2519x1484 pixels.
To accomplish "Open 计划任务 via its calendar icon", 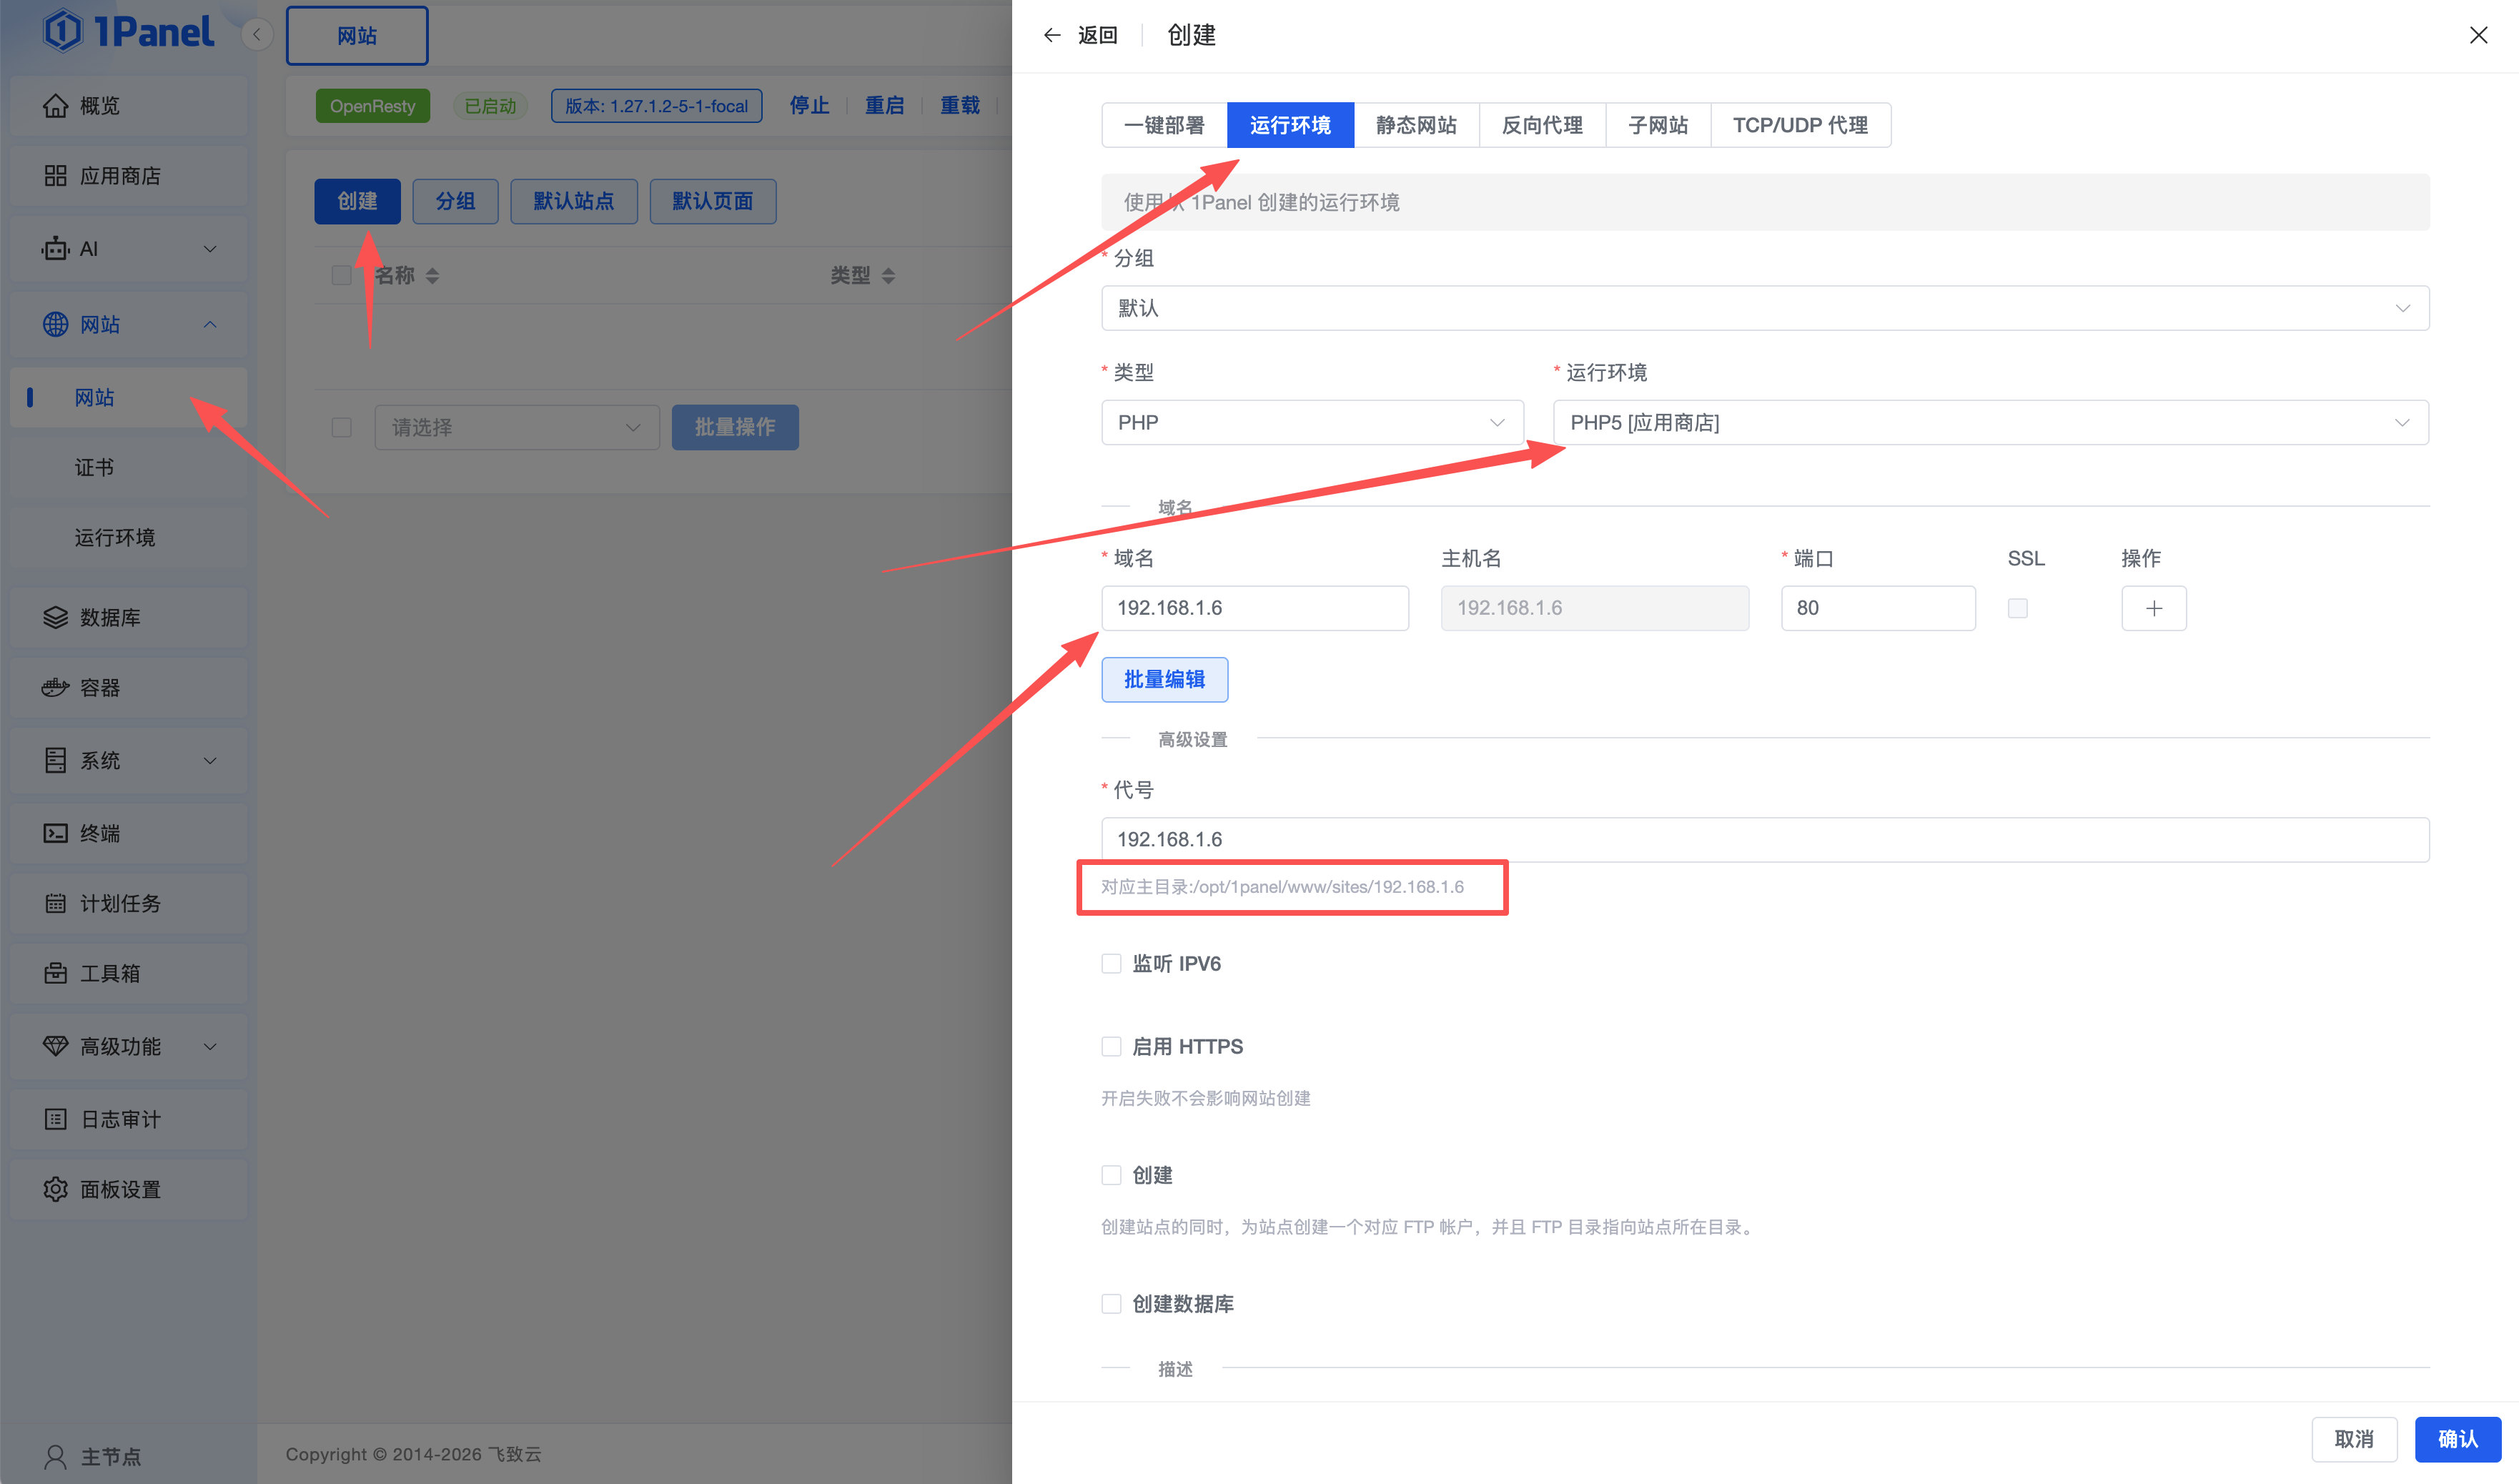I will click(x=55, y=903).
